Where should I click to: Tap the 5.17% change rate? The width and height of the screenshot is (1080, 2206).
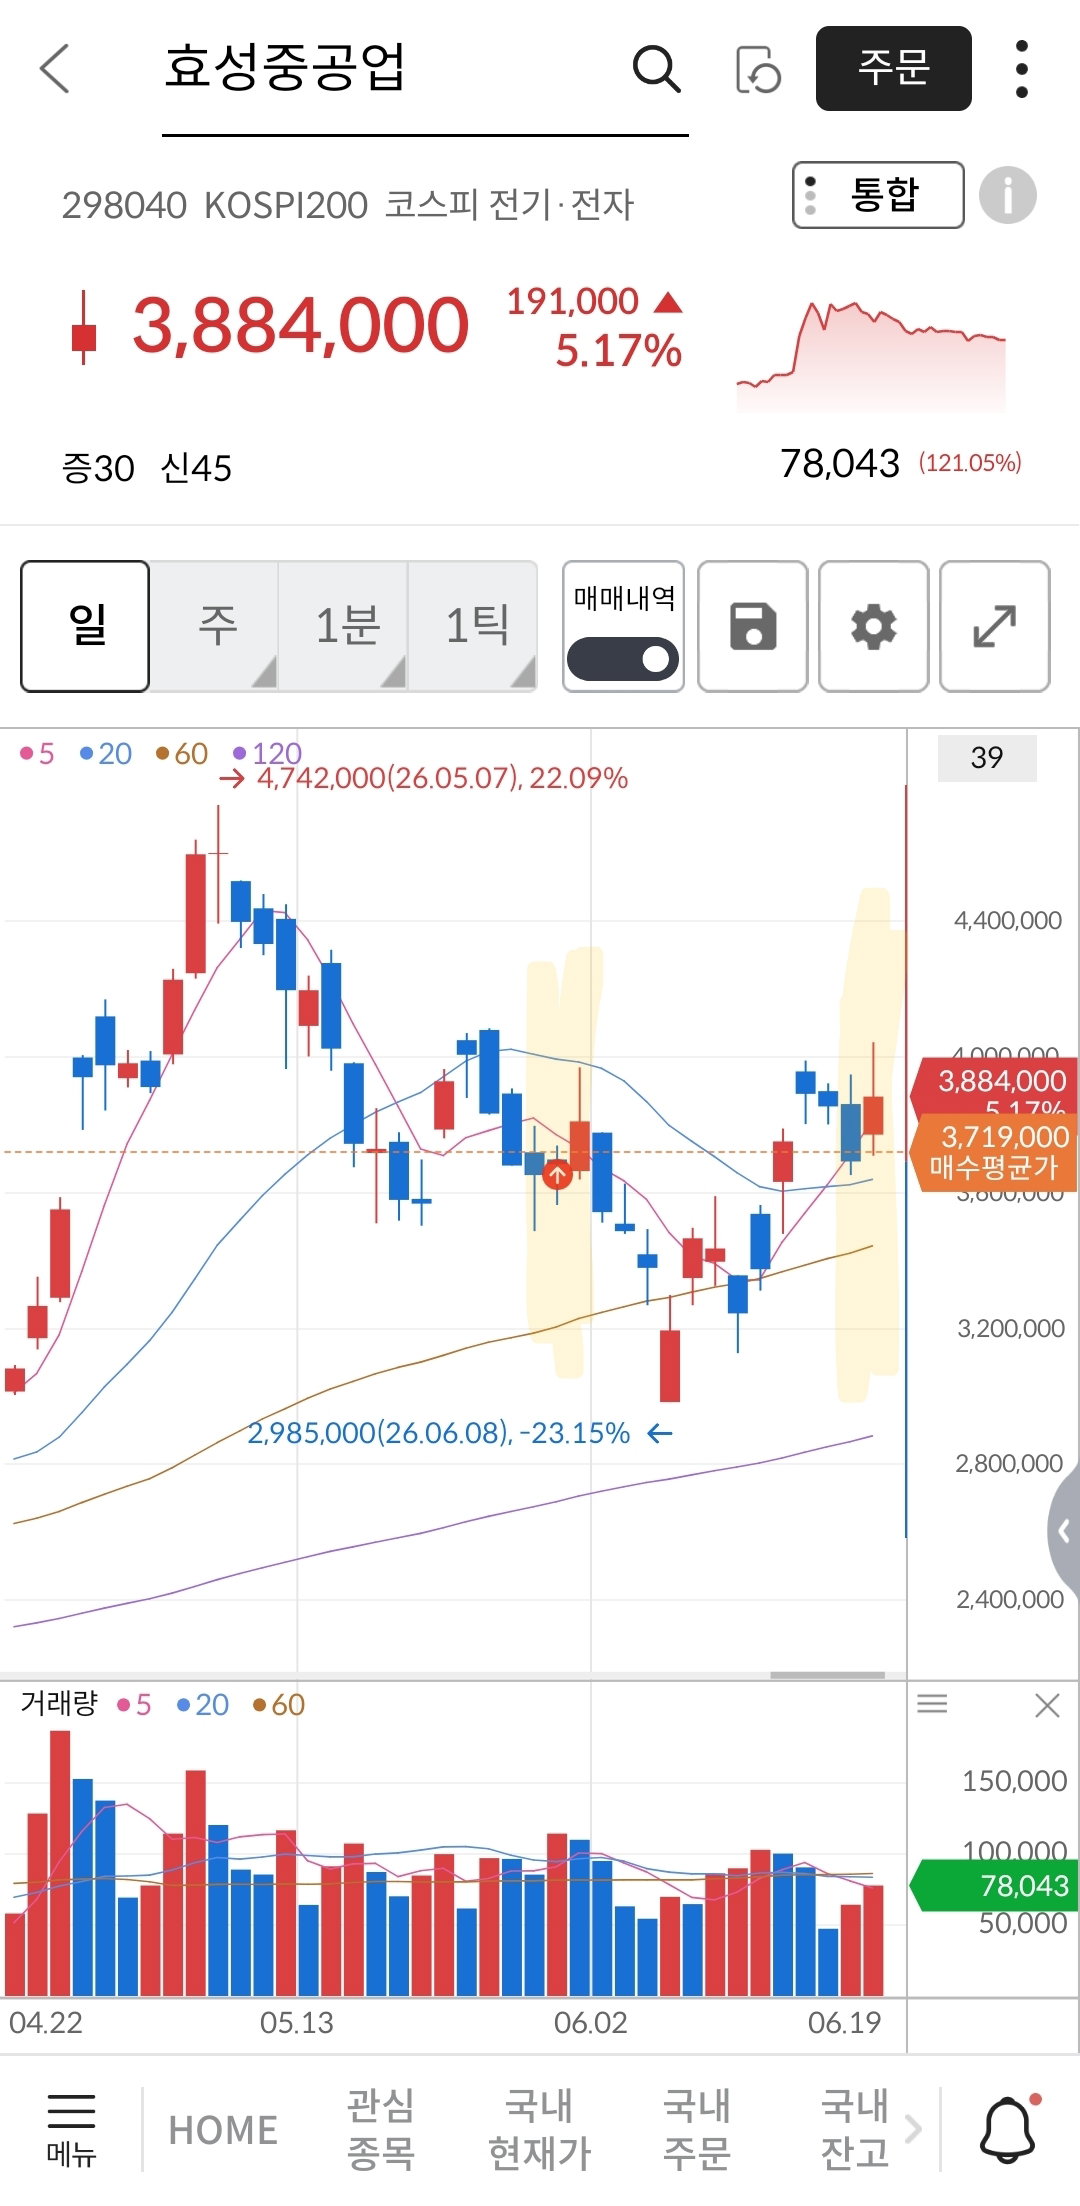pyautogui.click(x=618, y=351)
